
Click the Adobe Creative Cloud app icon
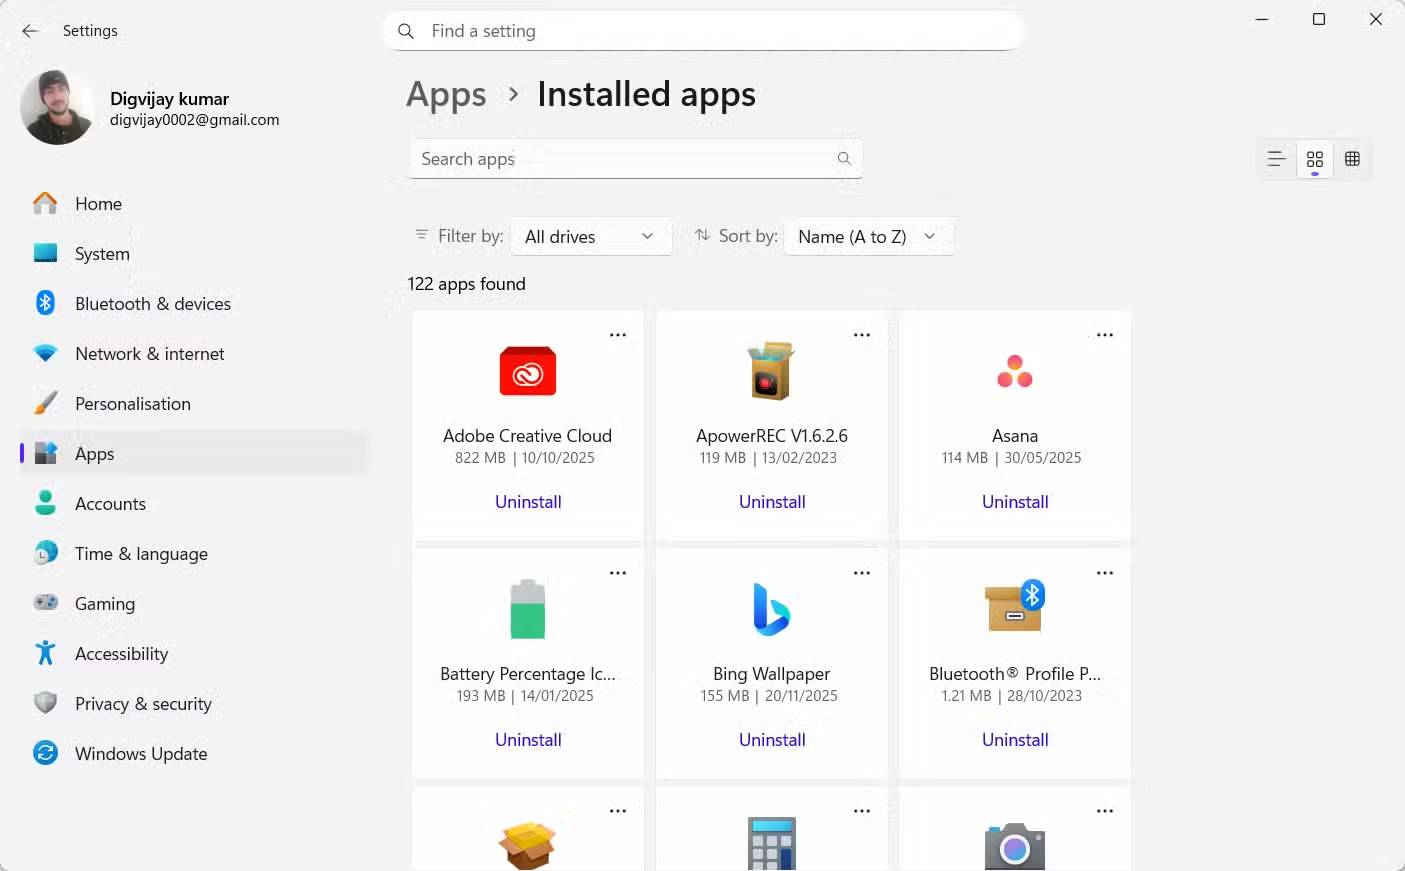(527, 371)
